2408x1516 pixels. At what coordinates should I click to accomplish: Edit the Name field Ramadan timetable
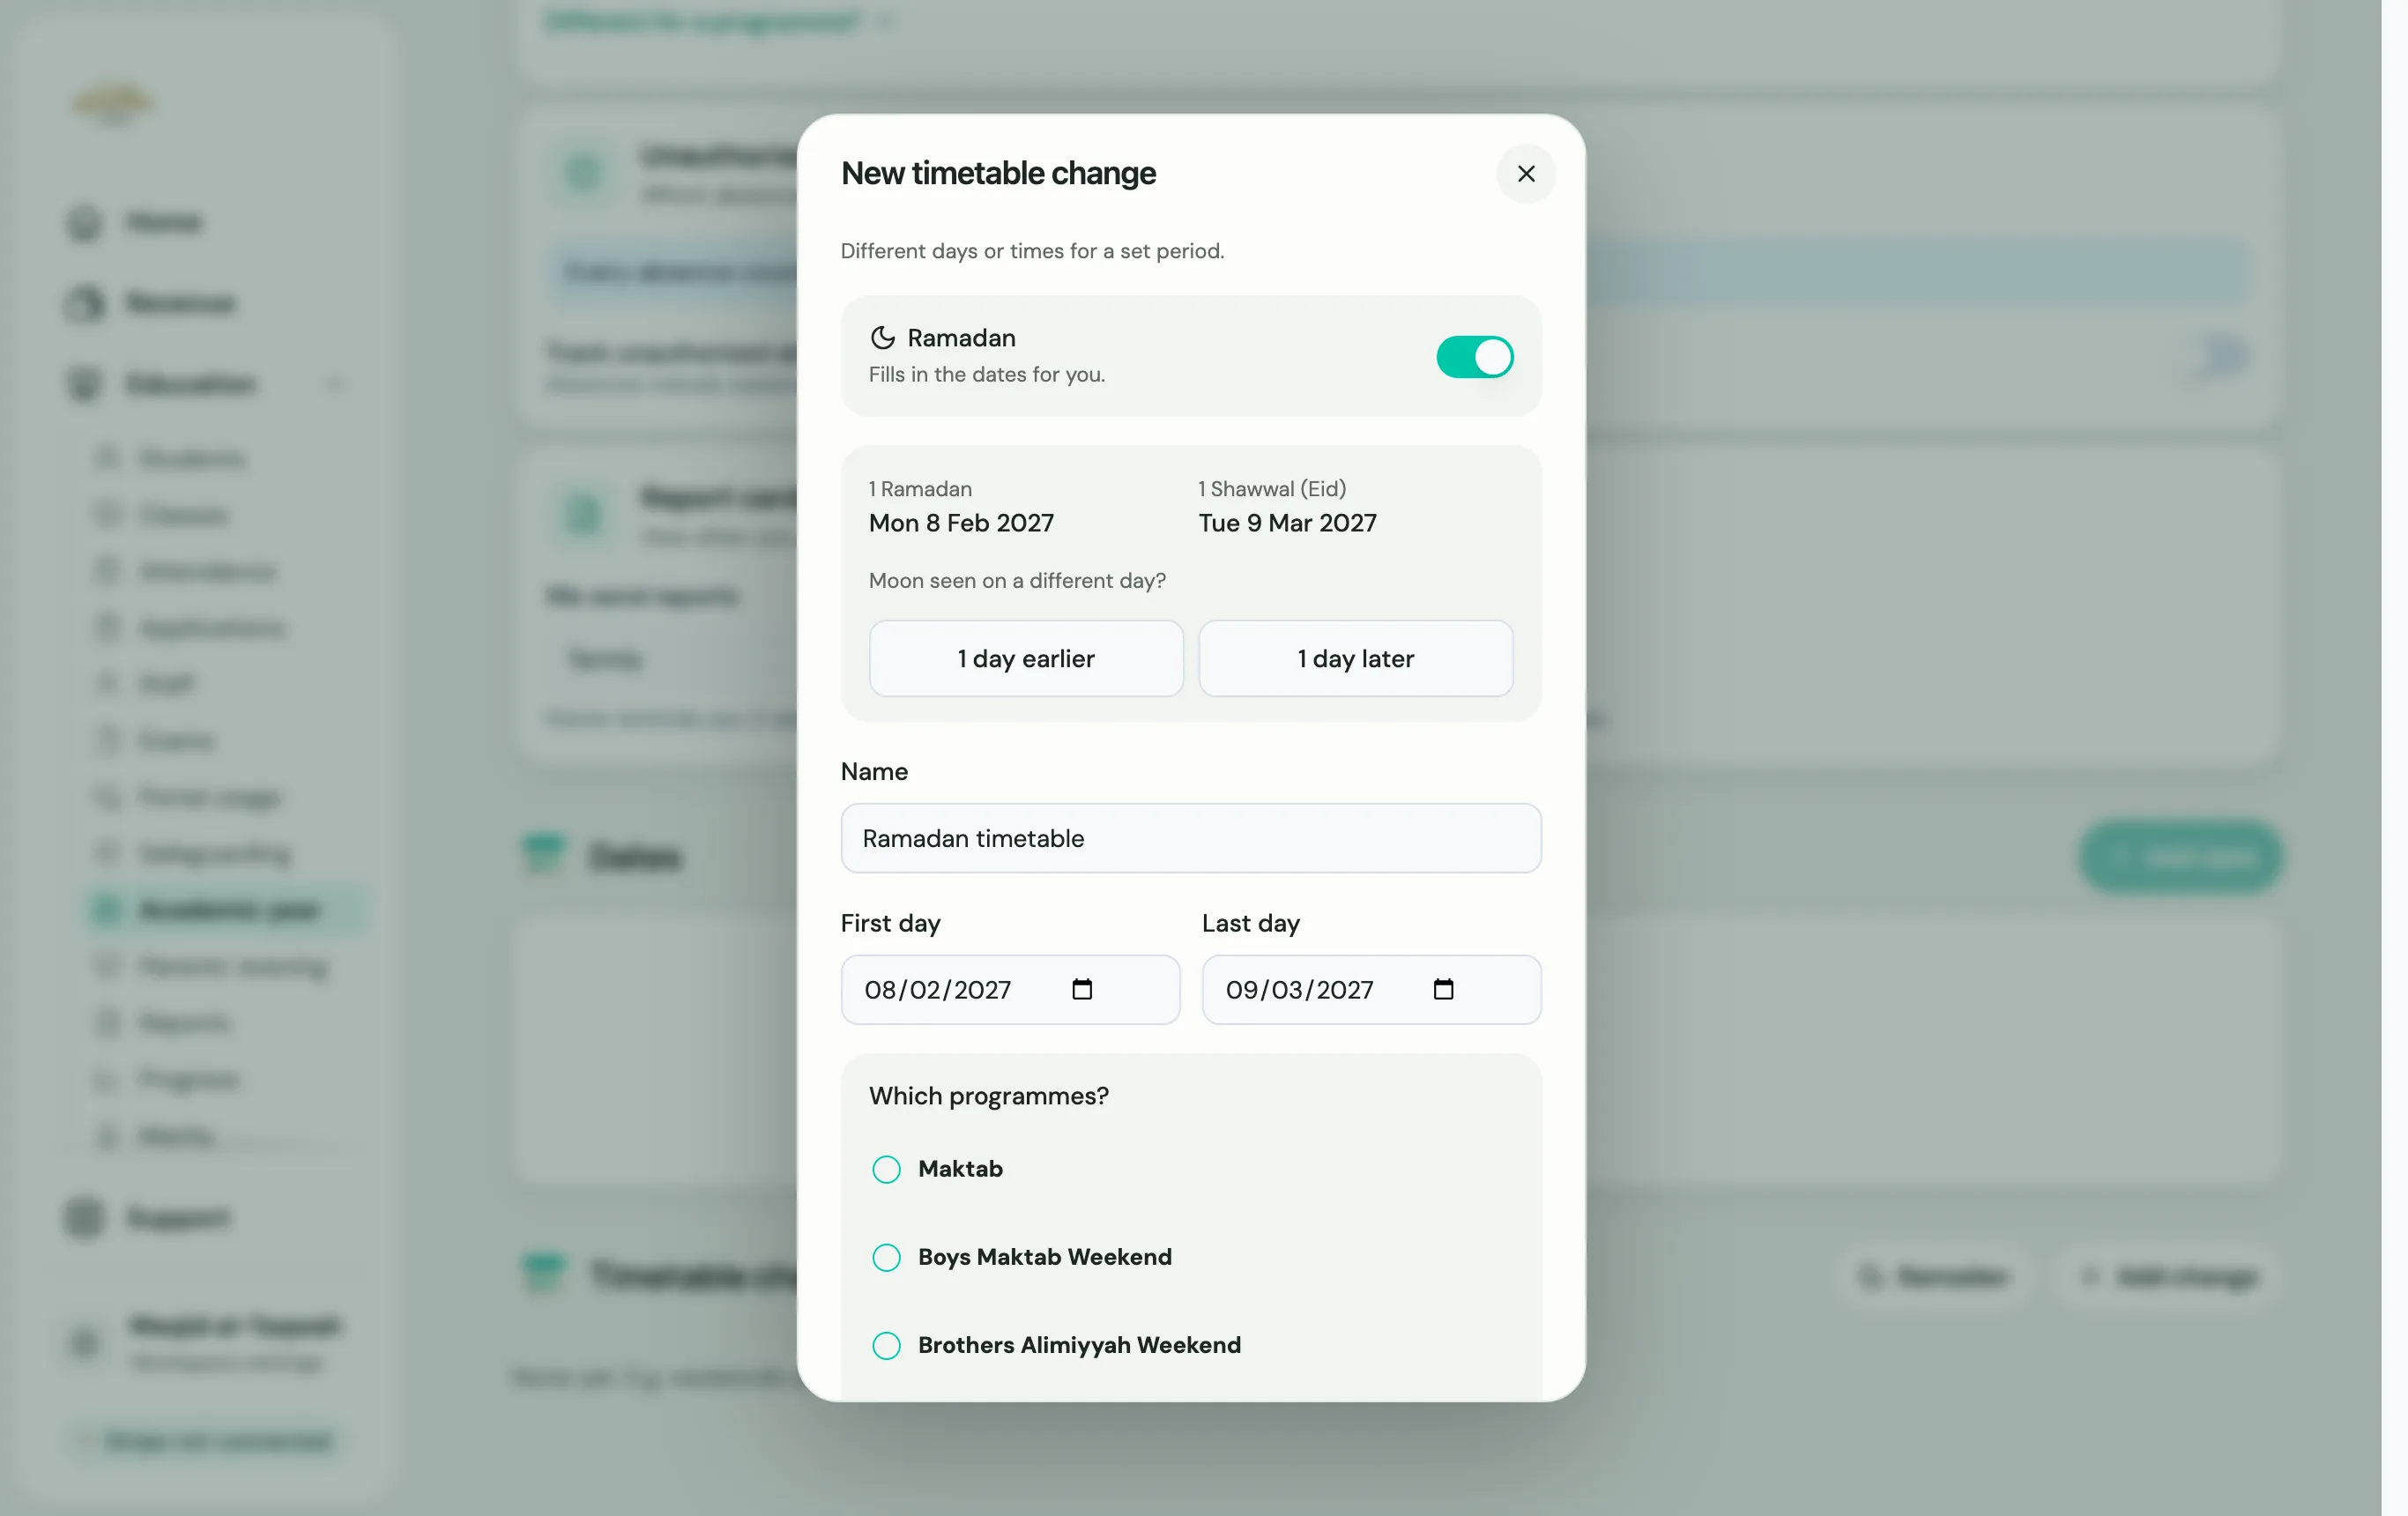[x=1190, y=838]
